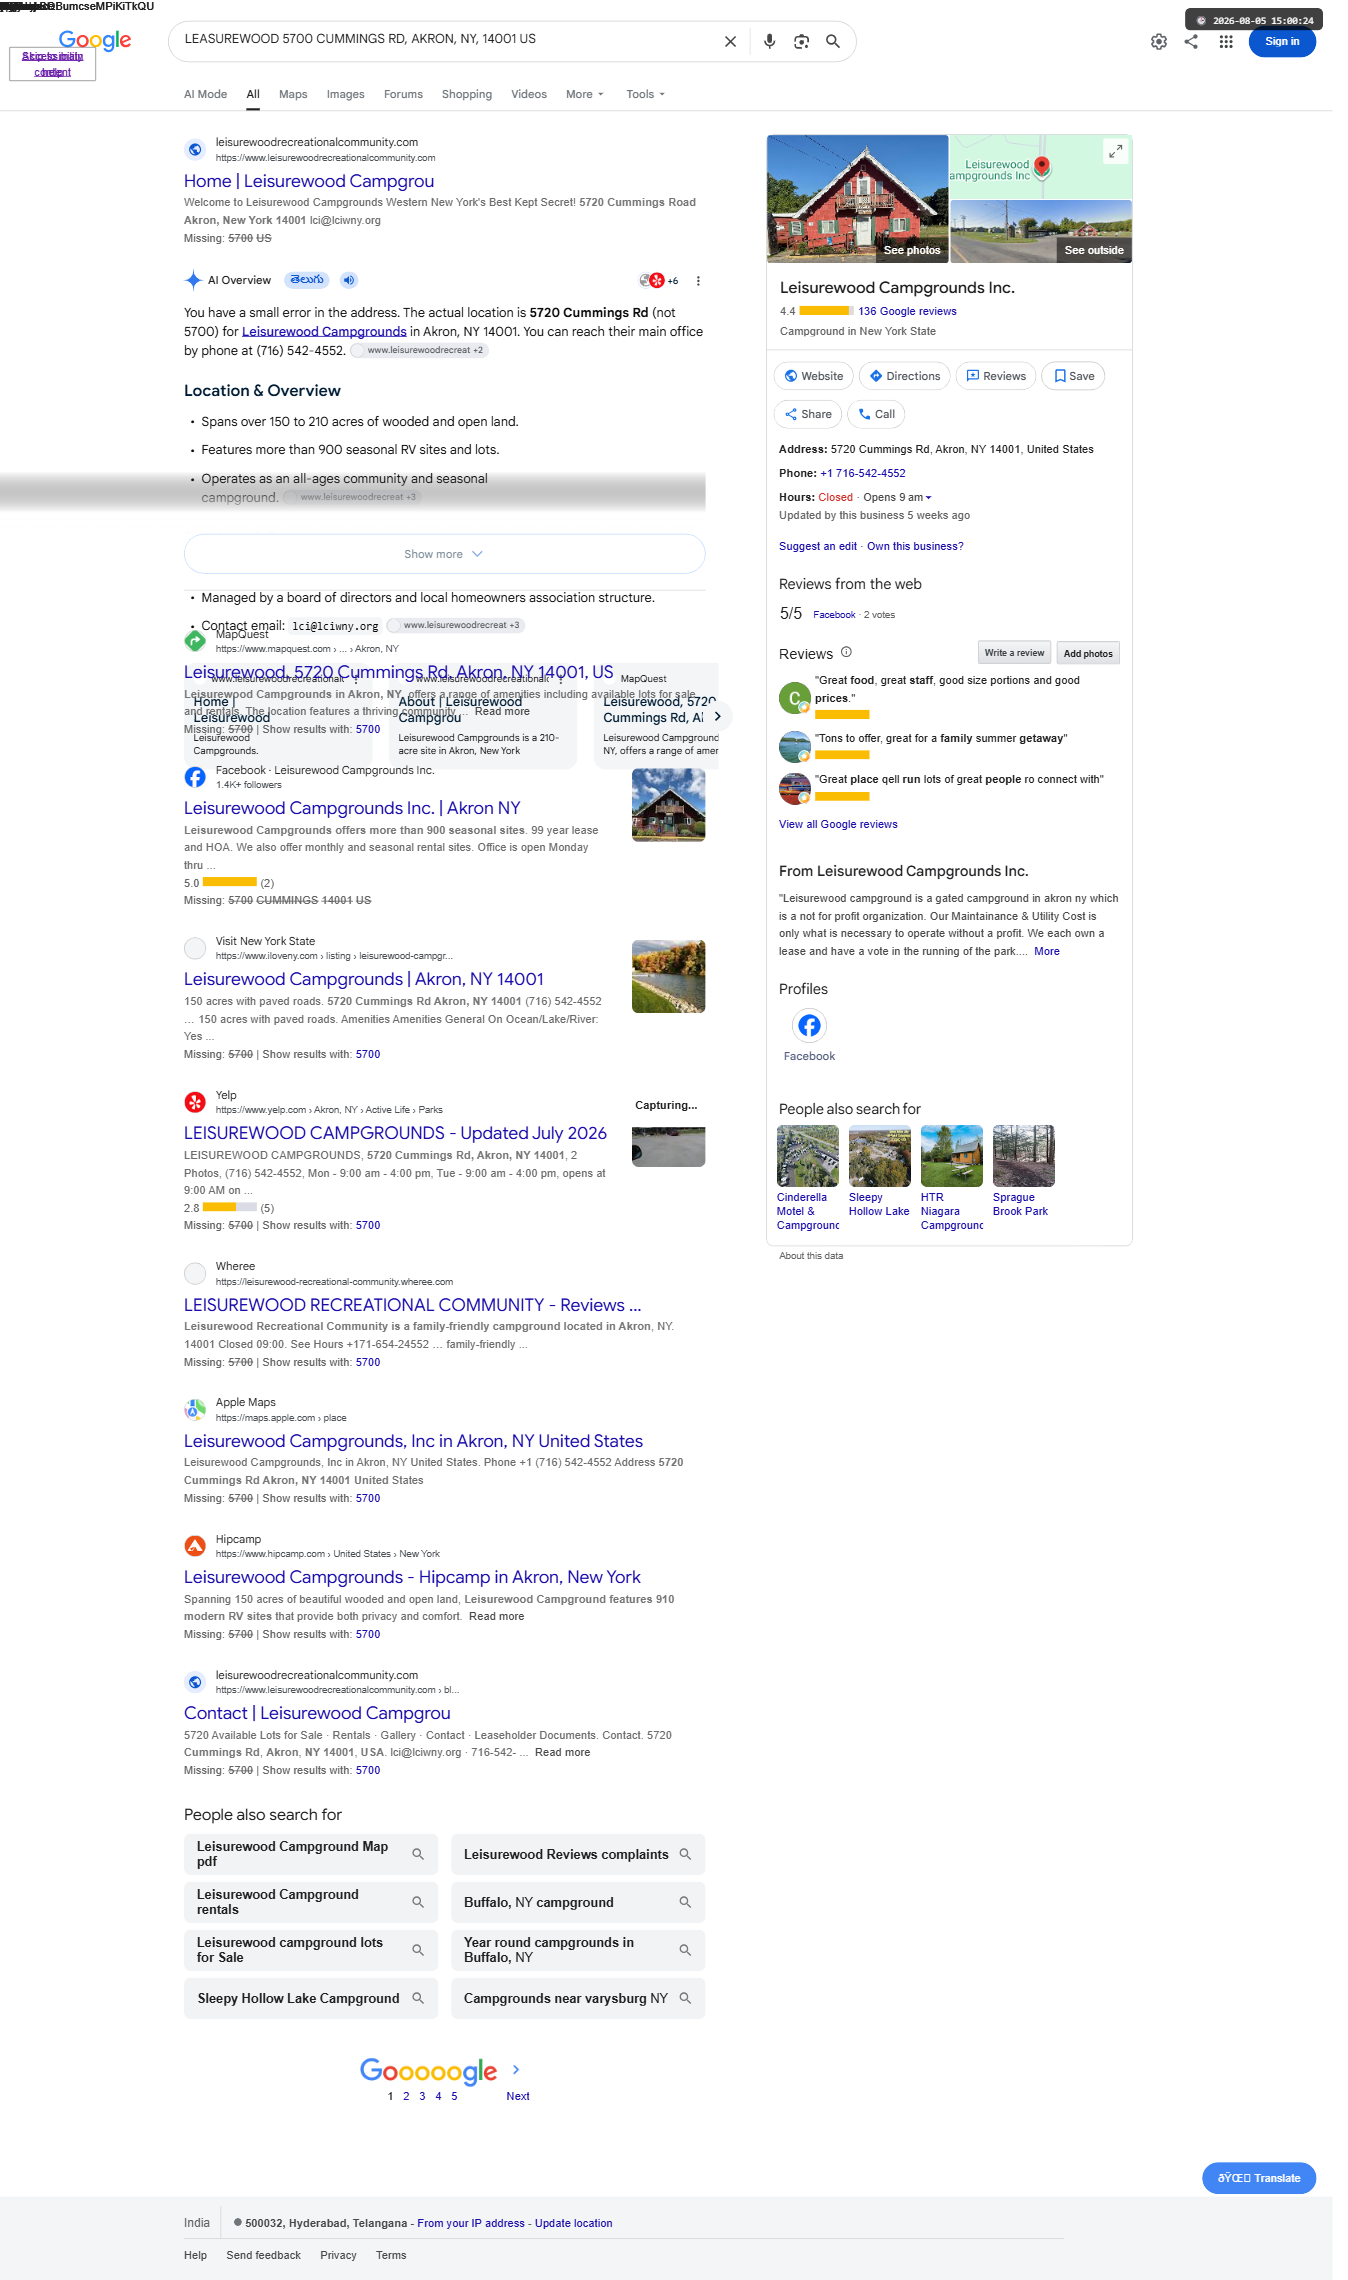Open the Leisurewood Campgrounds map thumbnail
The image size is (1348, 2280).
tap(1041, 167)
